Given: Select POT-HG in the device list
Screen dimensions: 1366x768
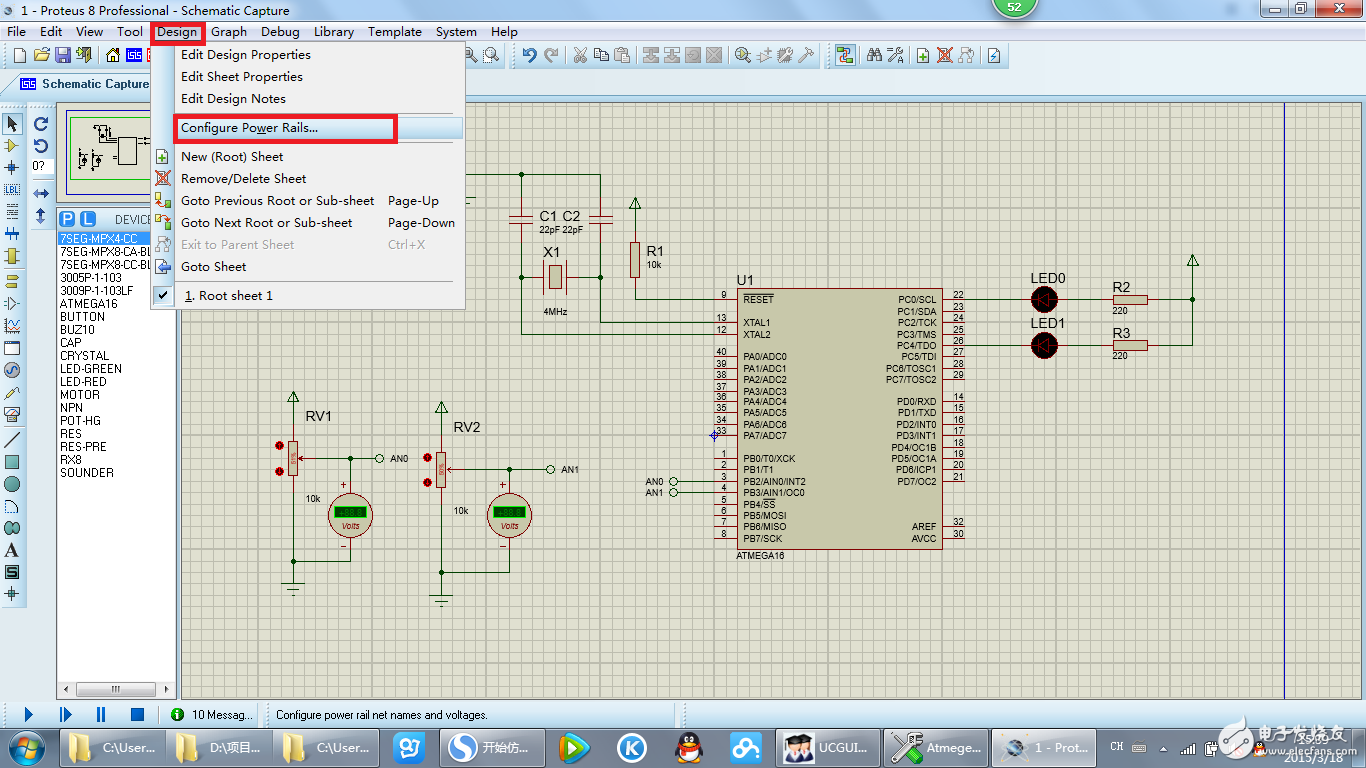Looking at the screenshot, I should (80, 421).
